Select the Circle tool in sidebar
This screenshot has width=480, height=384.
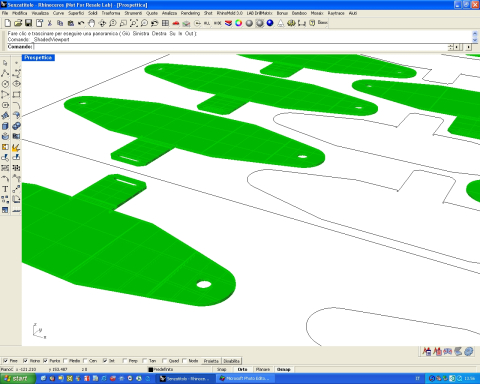pos(5,84)
